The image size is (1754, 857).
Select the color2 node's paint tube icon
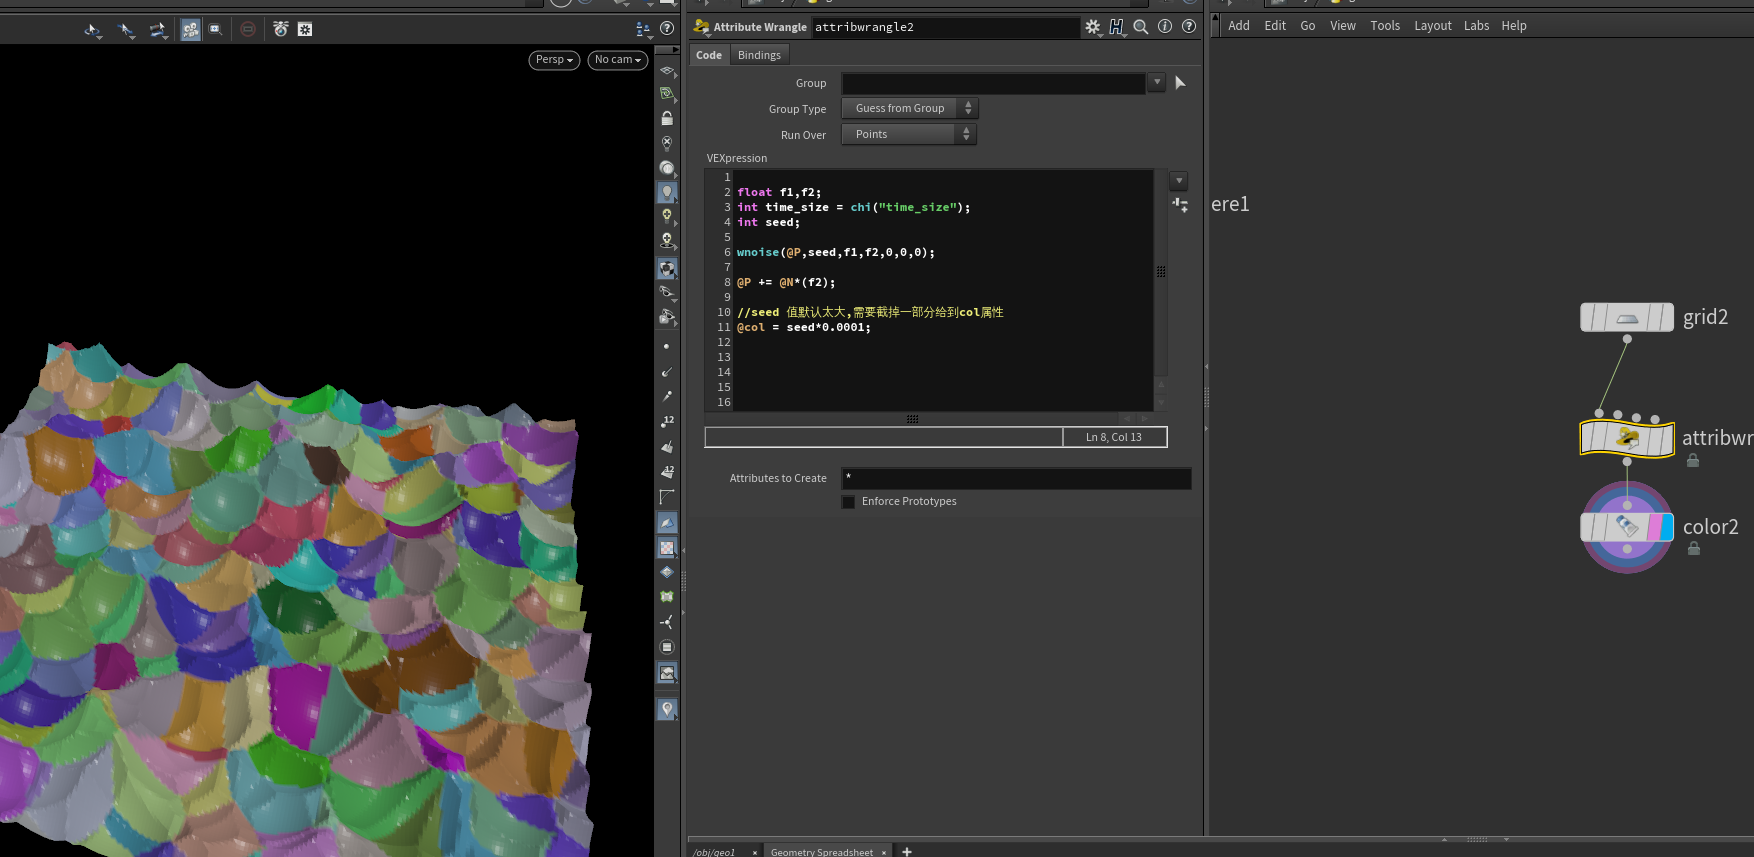coord(1627,527)
